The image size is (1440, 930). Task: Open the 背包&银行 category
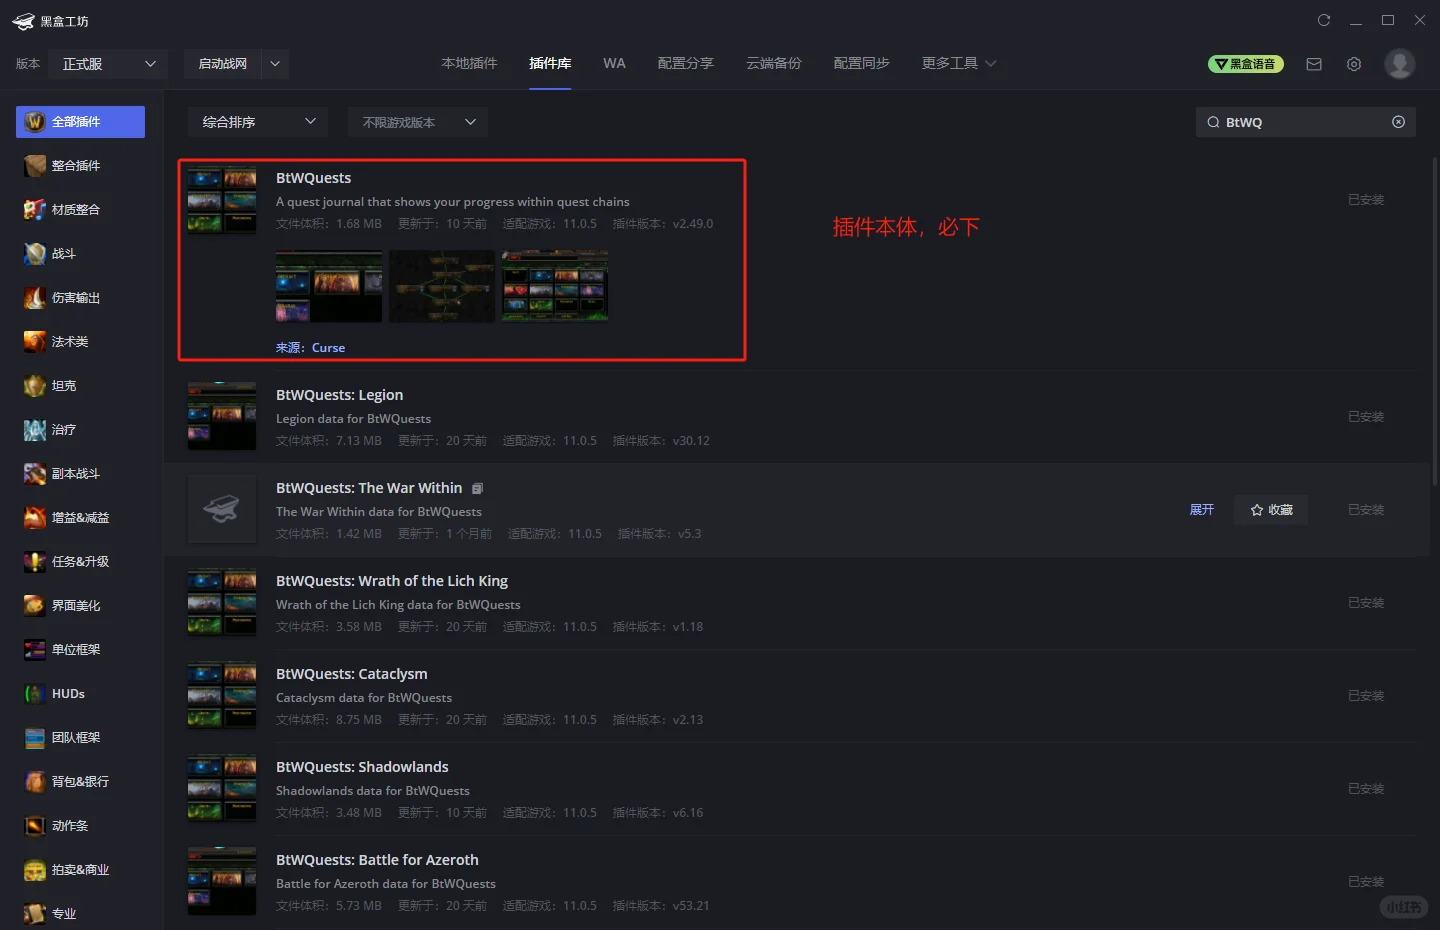80,782
